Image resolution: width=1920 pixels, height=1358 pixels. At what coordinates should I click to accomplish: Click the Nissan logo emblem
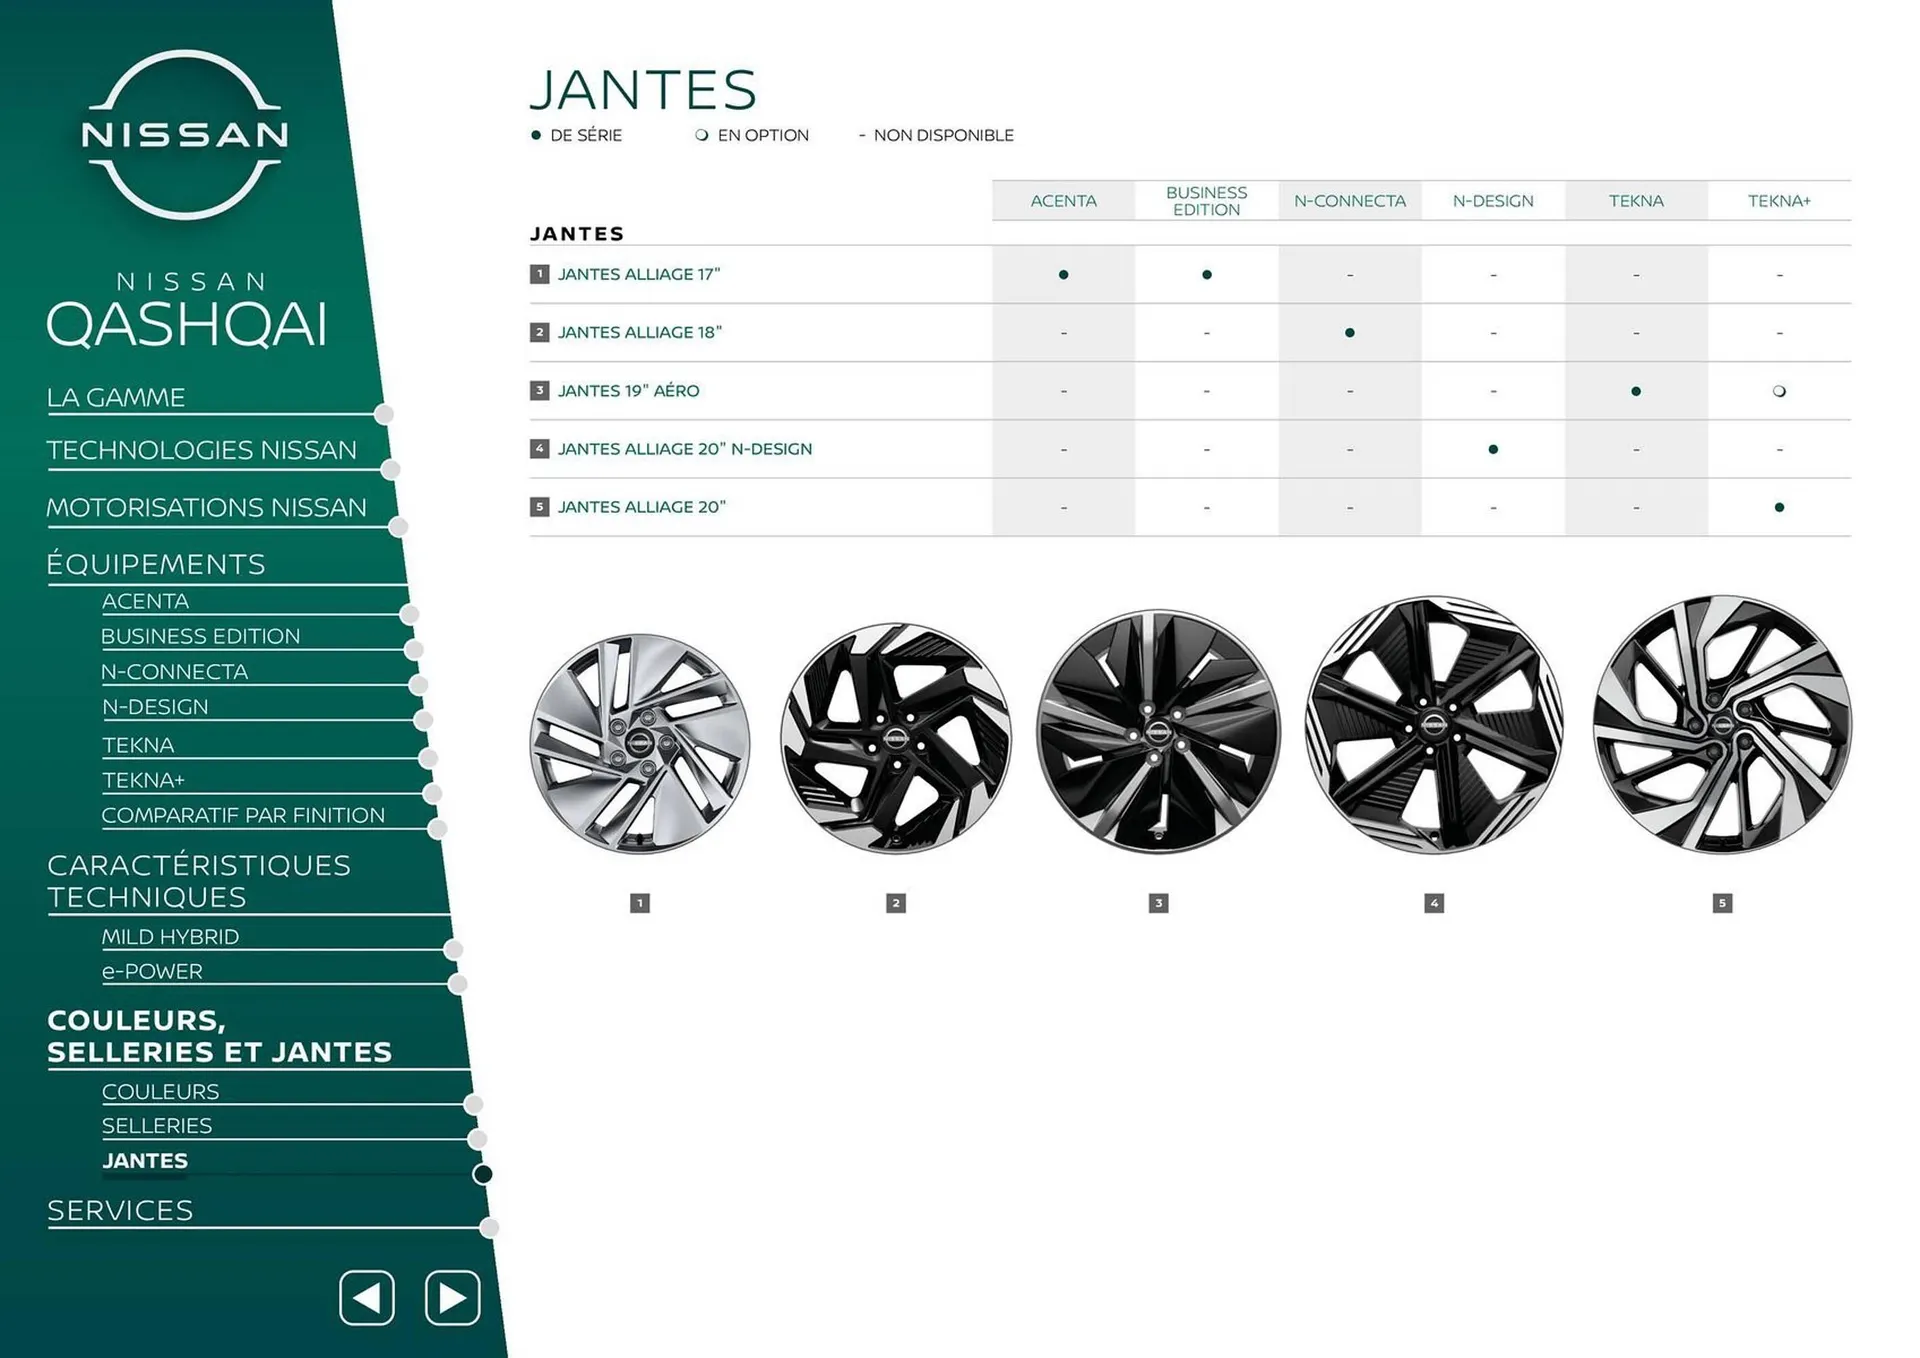185,134
